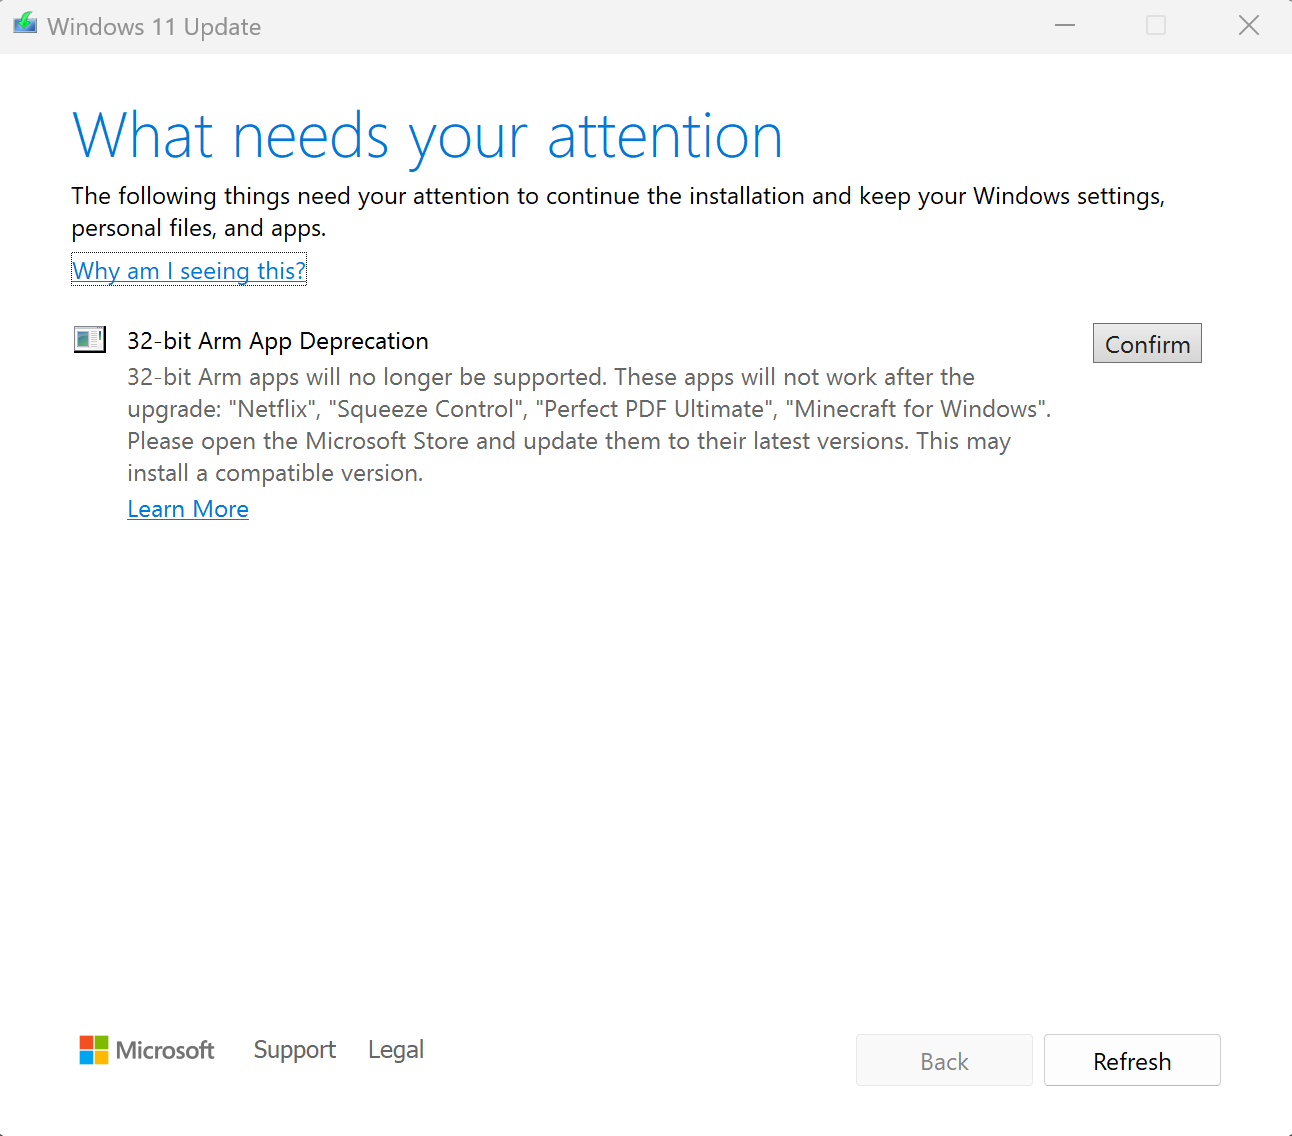Viewport: 1292px width, 1136px height.
Task: Click the Microsoft logo in the footer
Action: point(147,1050)
